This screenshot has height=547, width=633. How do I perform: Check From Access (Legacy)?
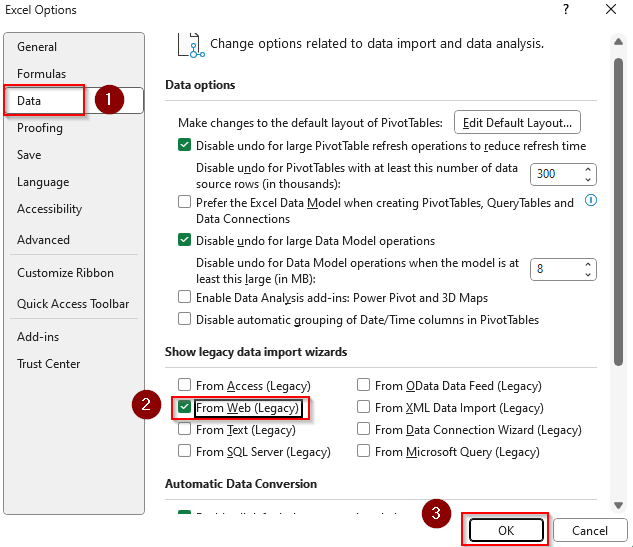(x=184, y=385)
